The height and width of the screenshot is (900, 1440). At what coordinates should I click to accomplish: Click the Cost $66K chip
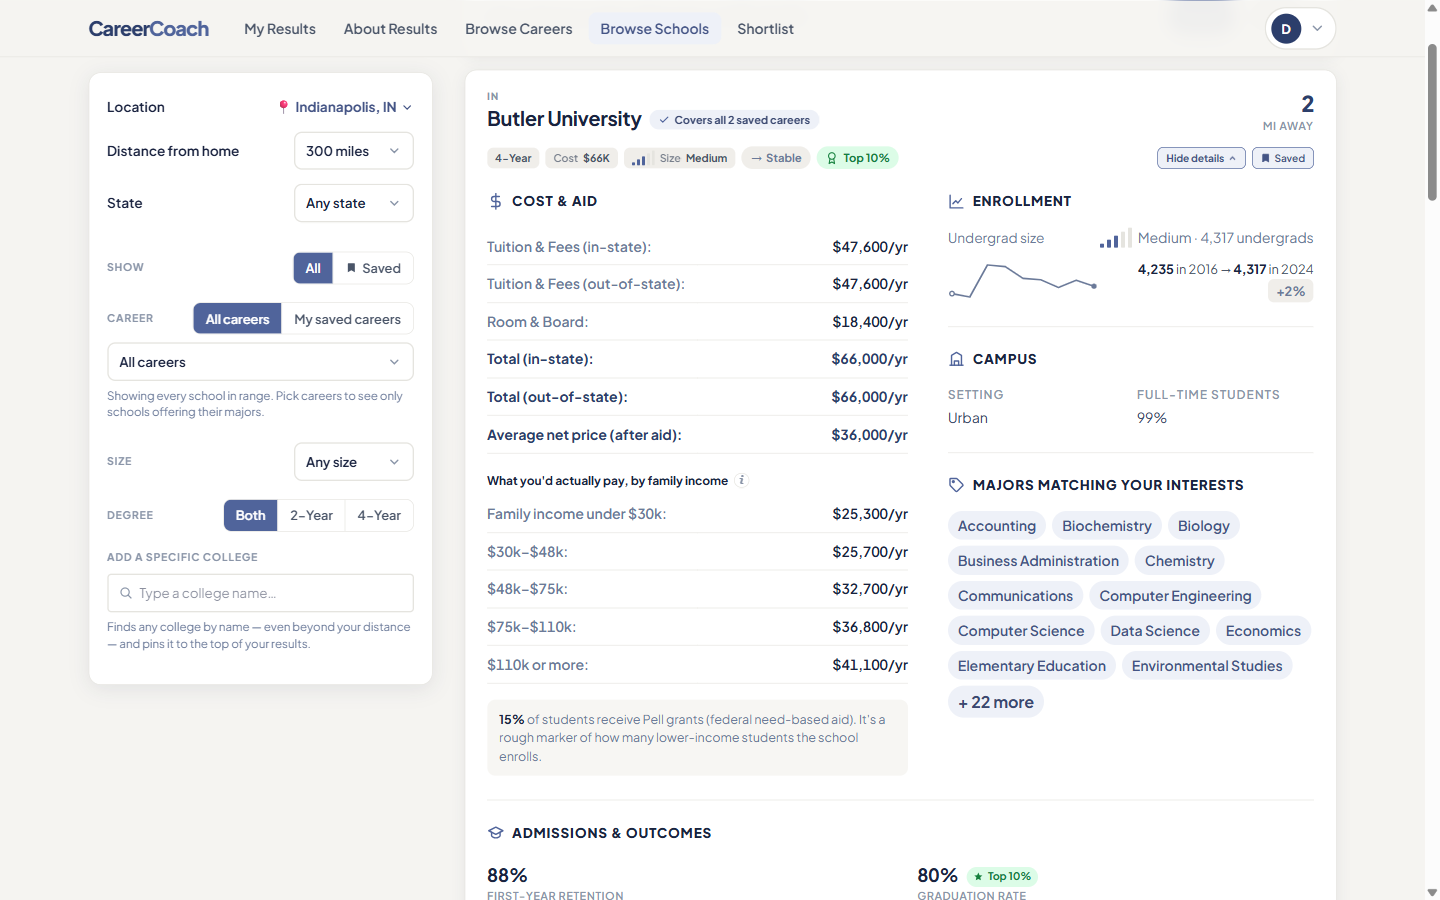[582, 158]
